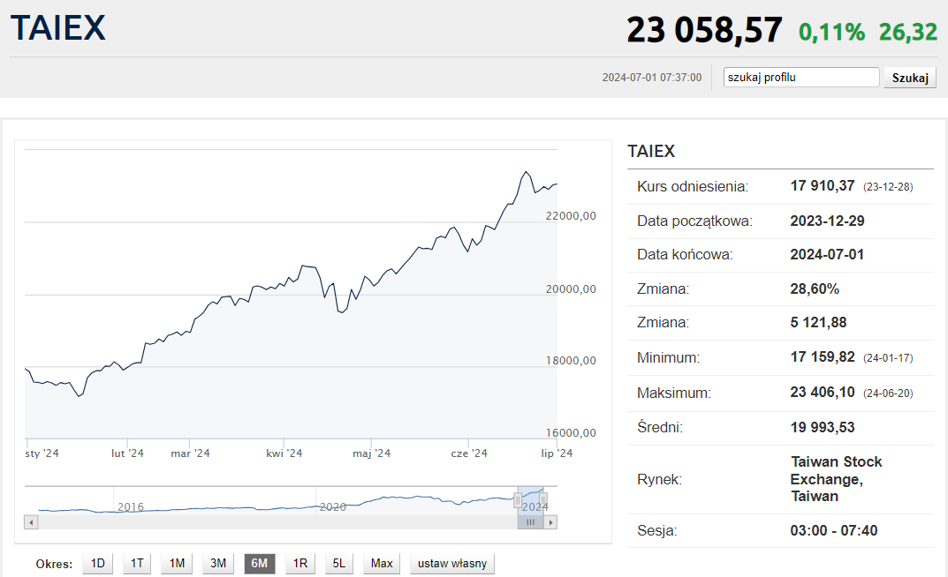Click the maximum value 23 406,10

822,392
